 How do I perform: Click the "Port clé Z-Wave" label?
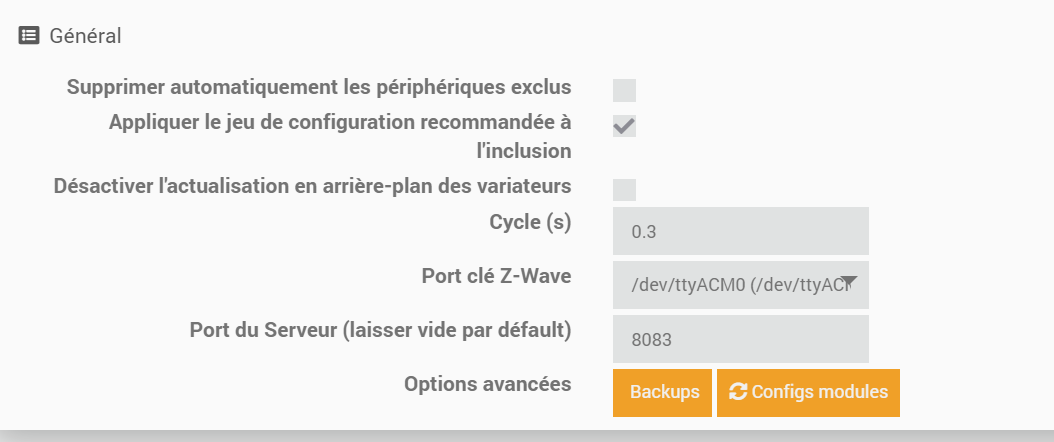[x=496, y=276]
